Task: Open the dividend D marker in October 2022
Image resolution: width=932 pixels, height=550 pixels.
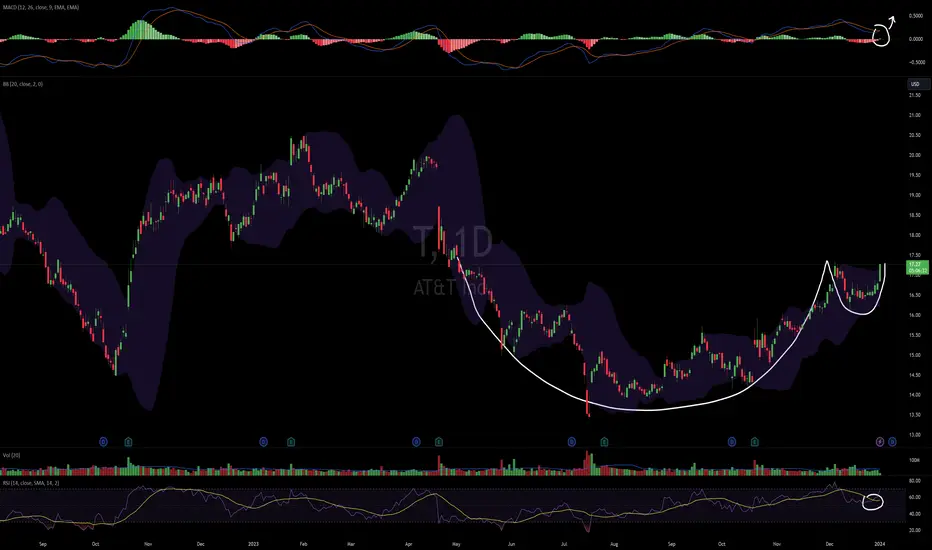Action: click(x=103, y=442)
